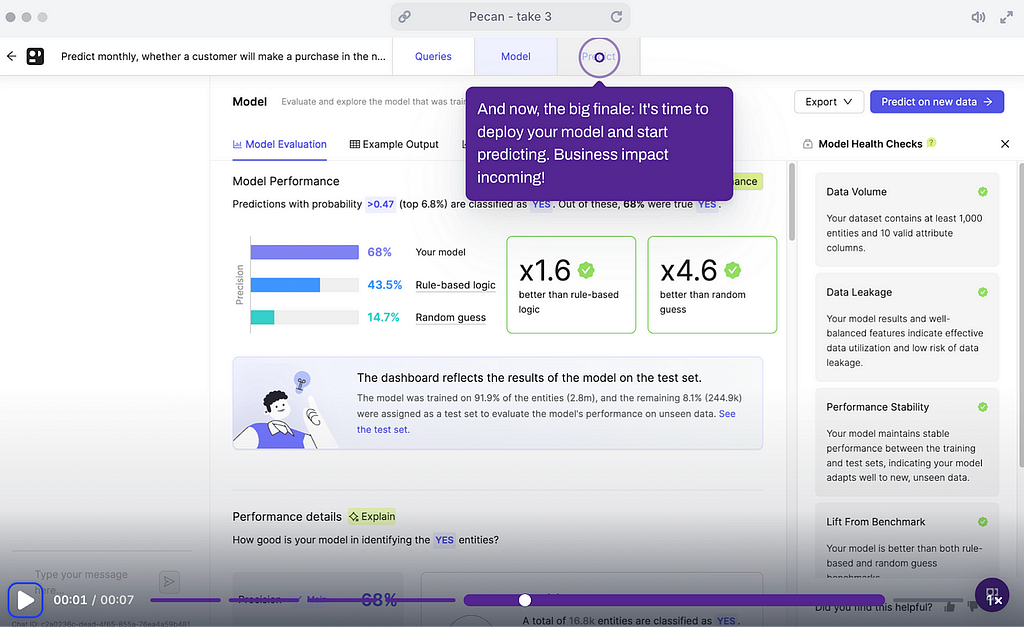
Task: Open See the test set link
Action: click(x=546, y=421)
